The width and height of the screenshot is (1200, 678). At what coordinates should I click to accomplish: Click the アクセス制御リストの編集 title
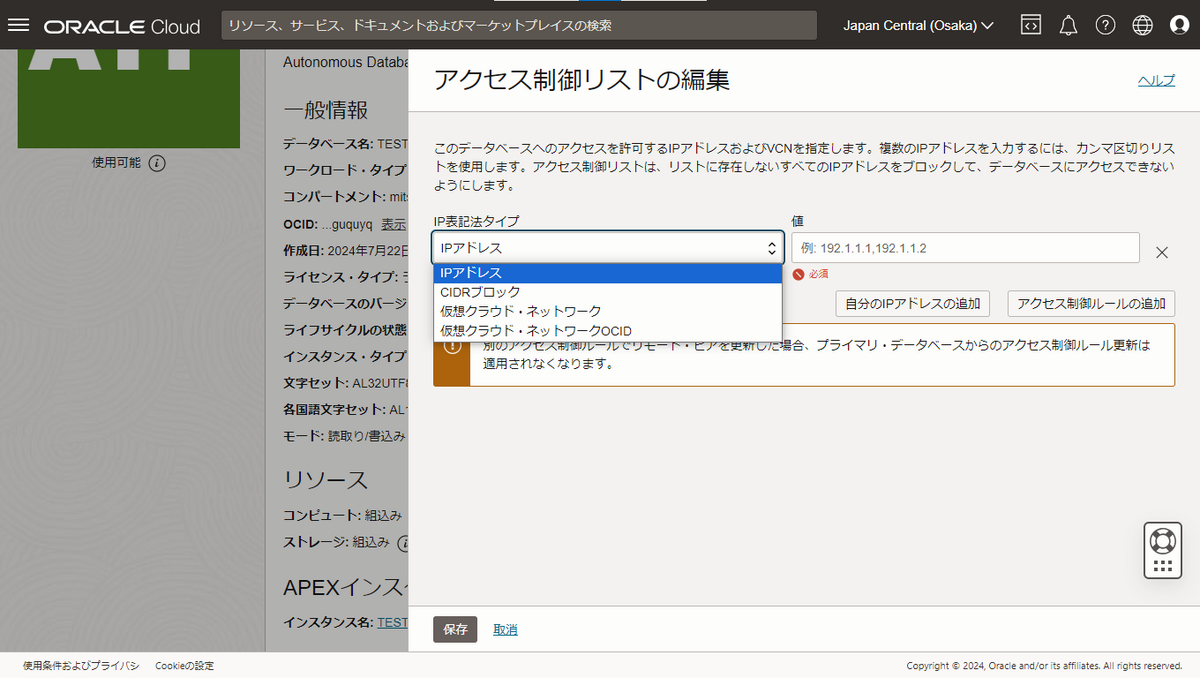click(x=582, y=80)
